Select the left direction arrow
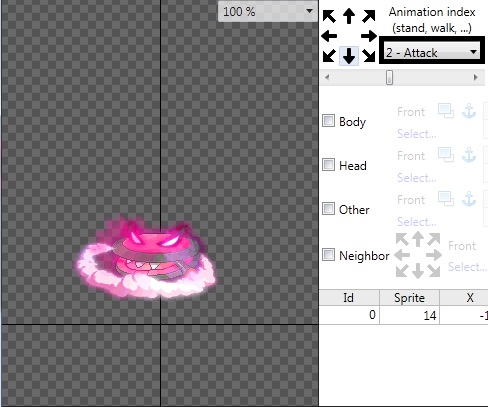The height and width of the screenshot is (407, 488). [x=329, y=36]
